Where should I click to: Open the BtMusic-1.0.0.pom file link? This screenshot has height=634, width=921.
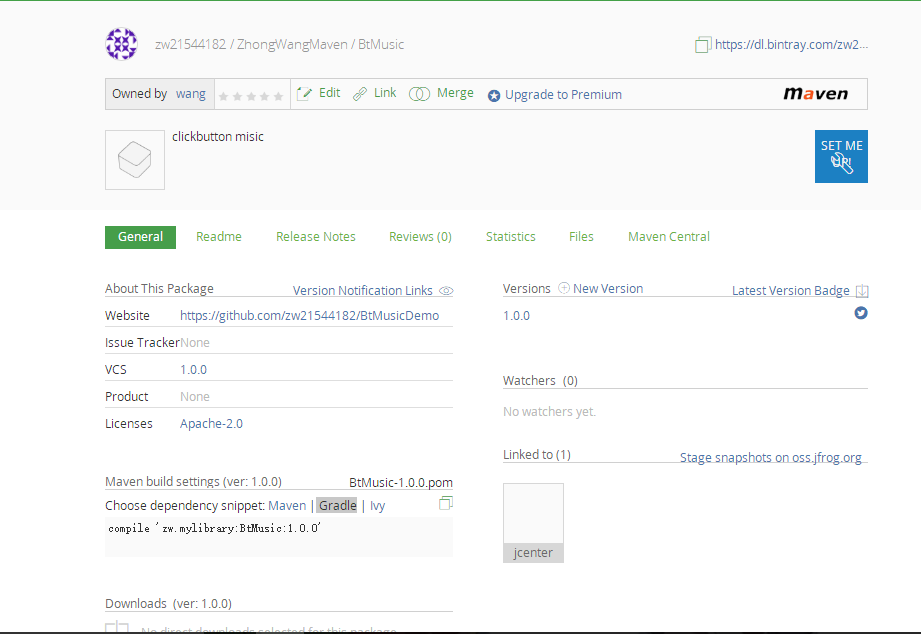pos(401,482)
